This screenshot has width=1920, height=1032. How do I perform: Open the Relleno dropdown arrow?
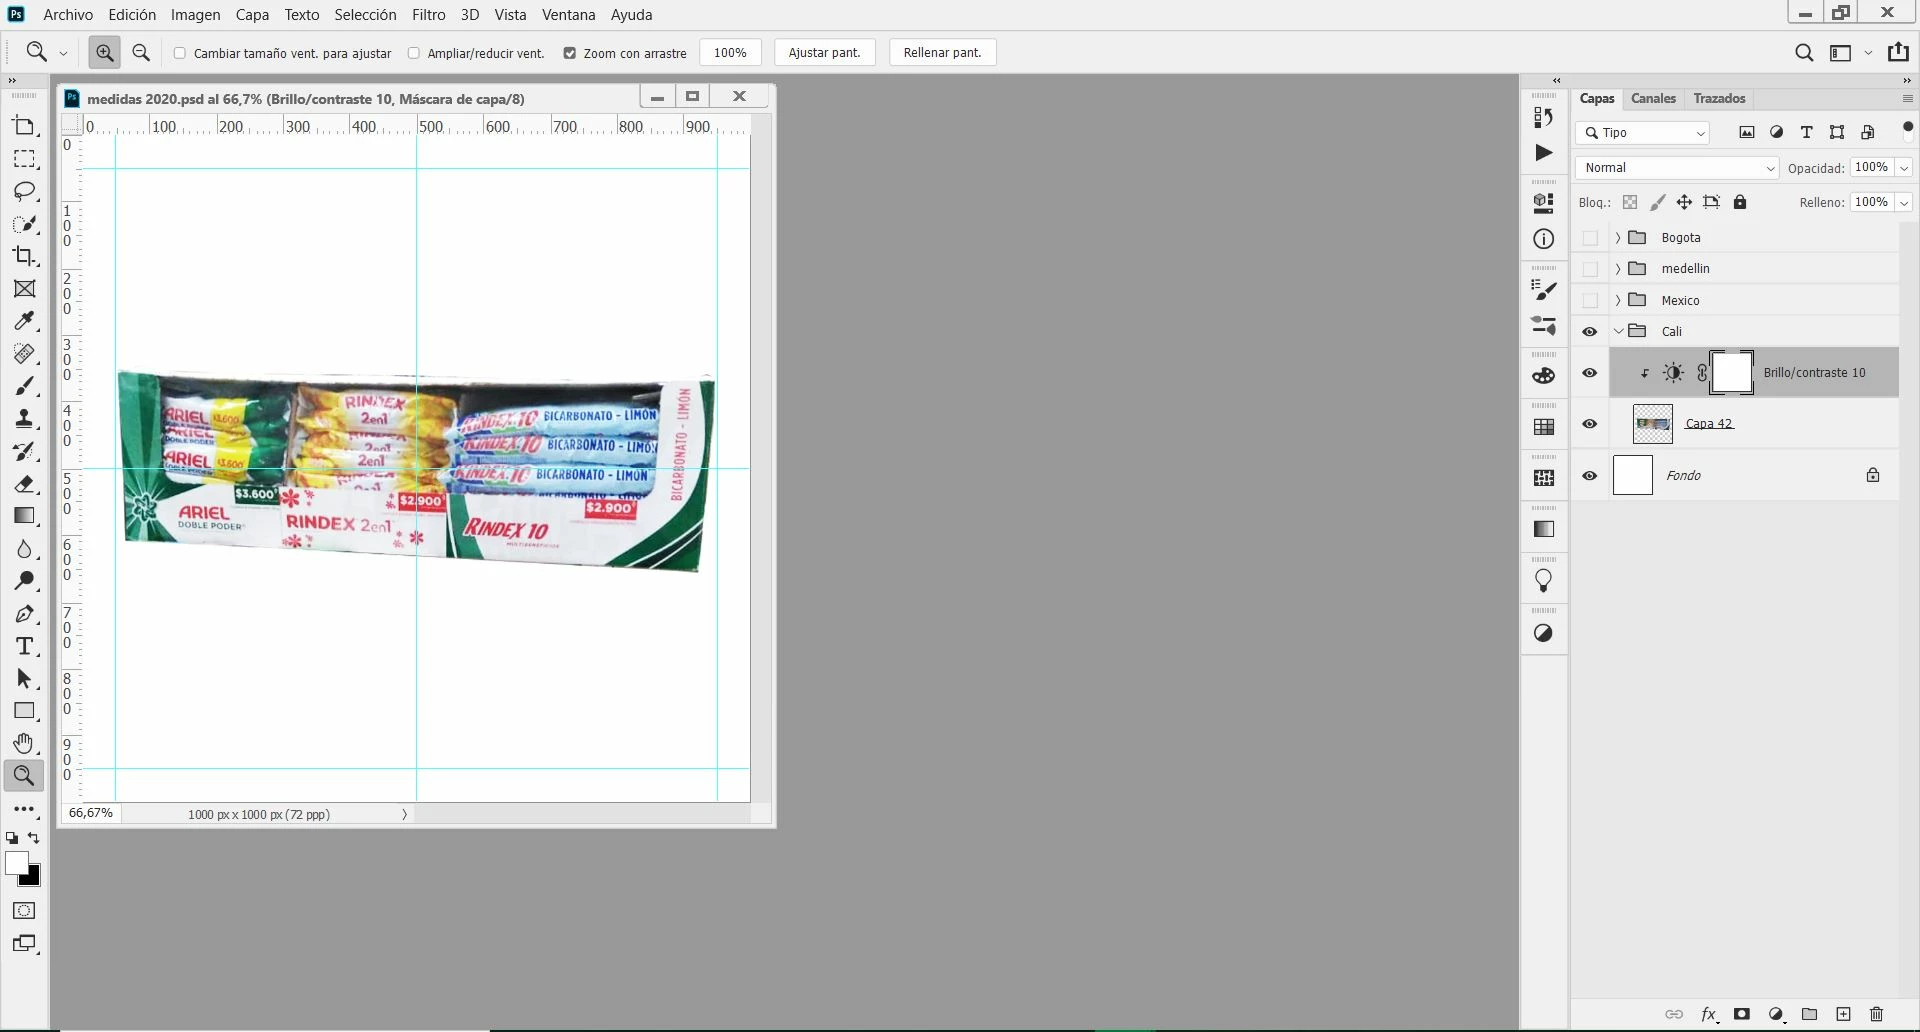pos(1904,202)
